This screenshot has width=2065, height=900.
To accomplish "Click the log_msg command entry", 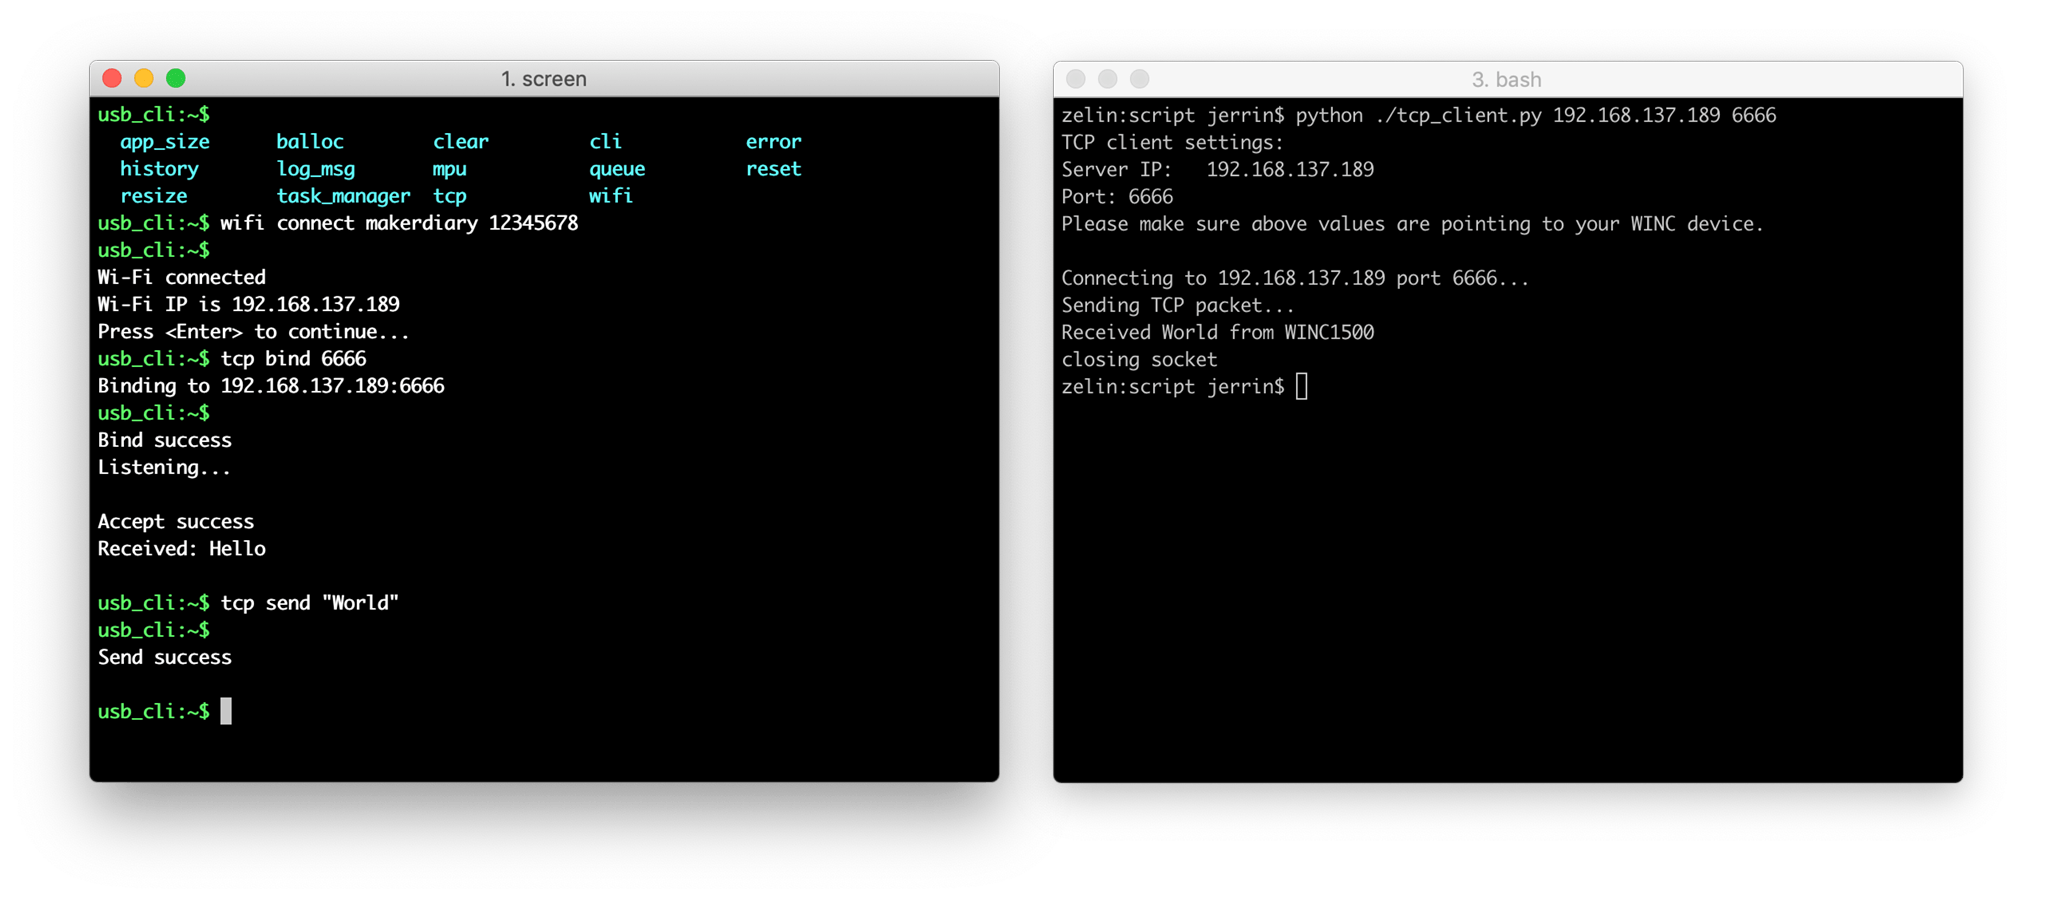I will (x=316, y=168).
